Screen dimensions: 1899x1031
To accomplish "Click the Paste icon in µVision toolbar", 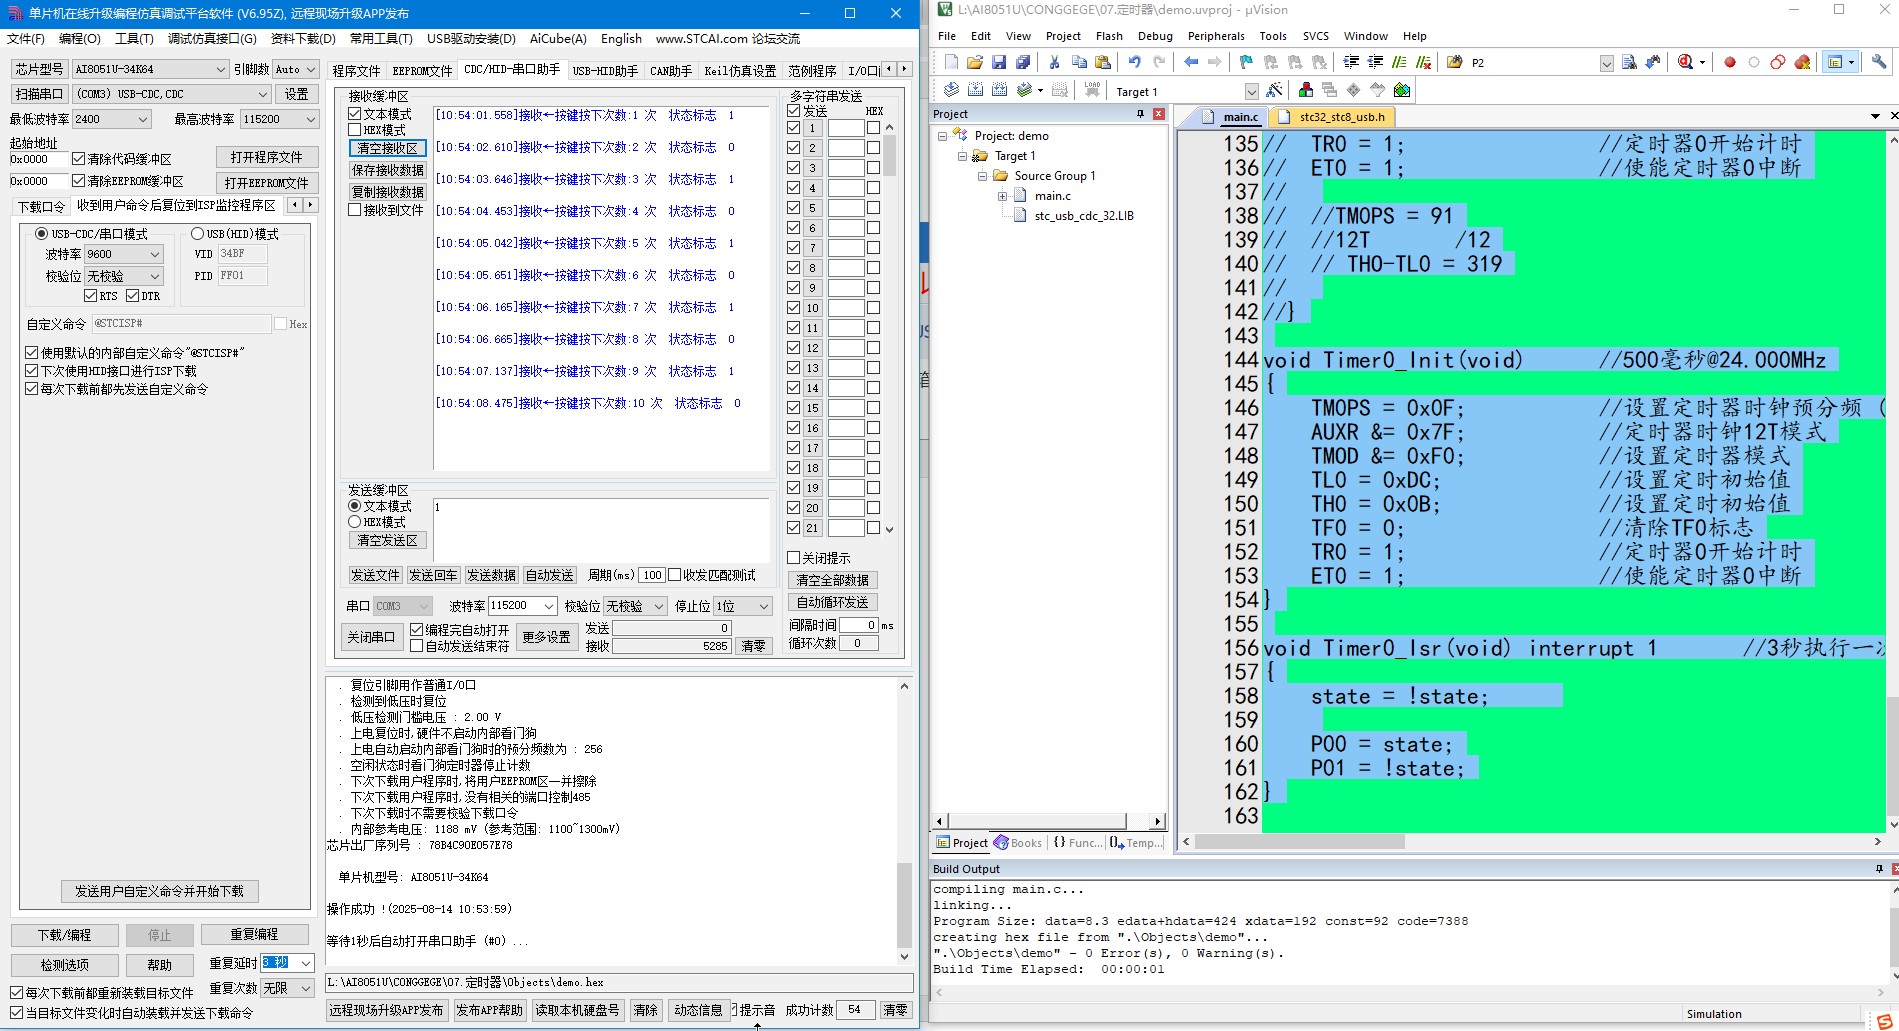I will (1103, 62).
